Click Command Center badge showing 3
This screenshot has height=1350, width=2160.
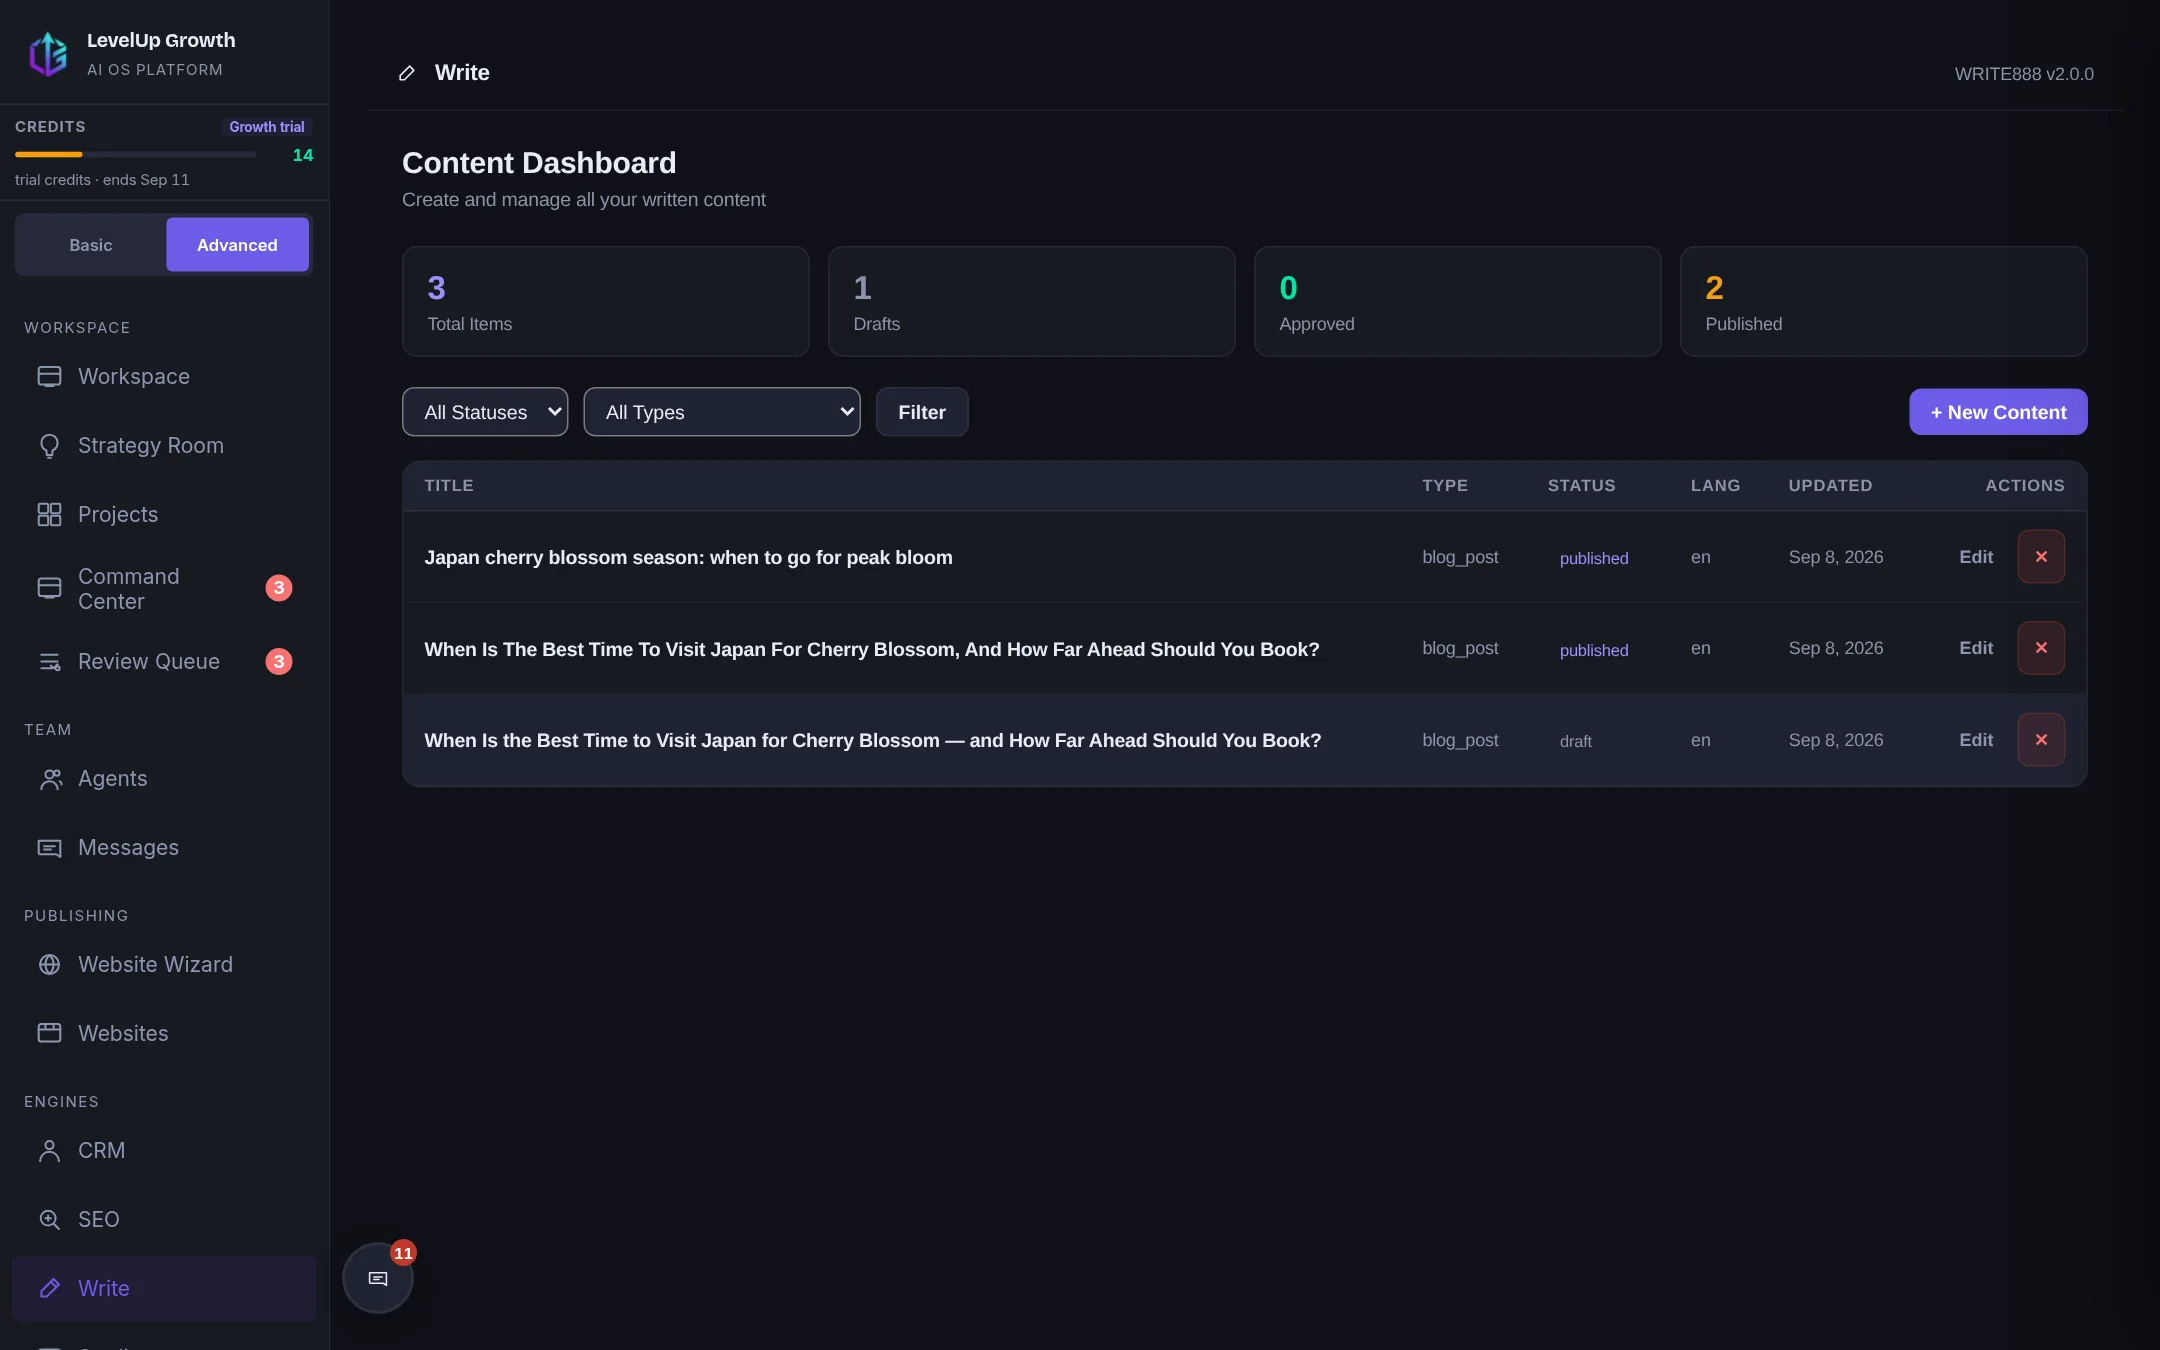coord(279,588)
